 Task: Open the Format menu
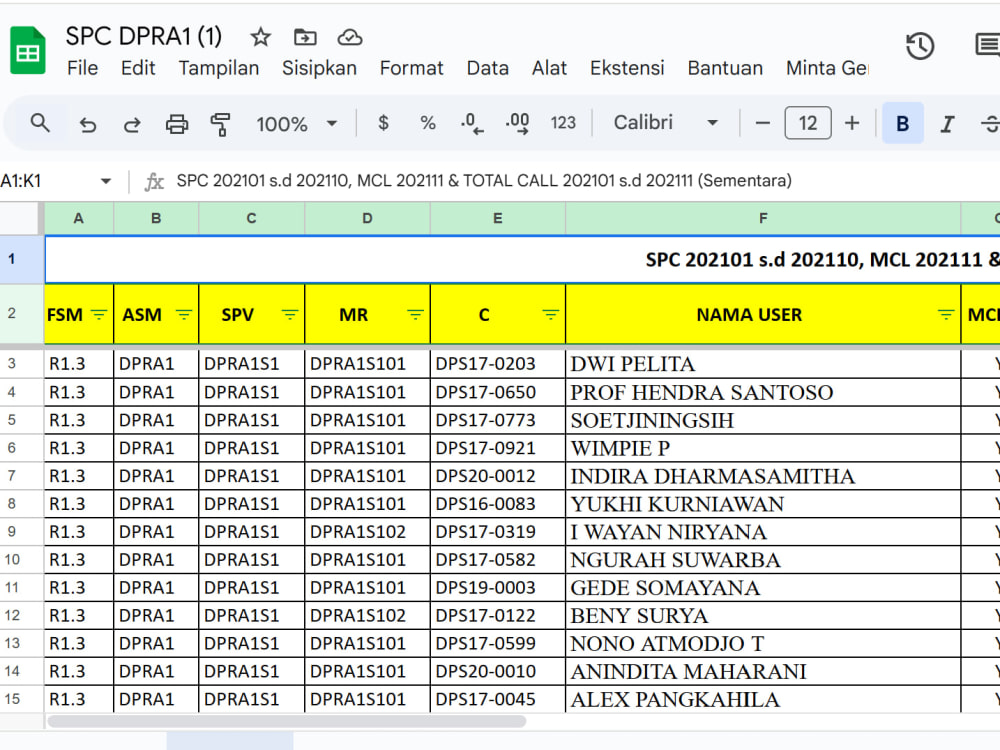click(411, 68)
